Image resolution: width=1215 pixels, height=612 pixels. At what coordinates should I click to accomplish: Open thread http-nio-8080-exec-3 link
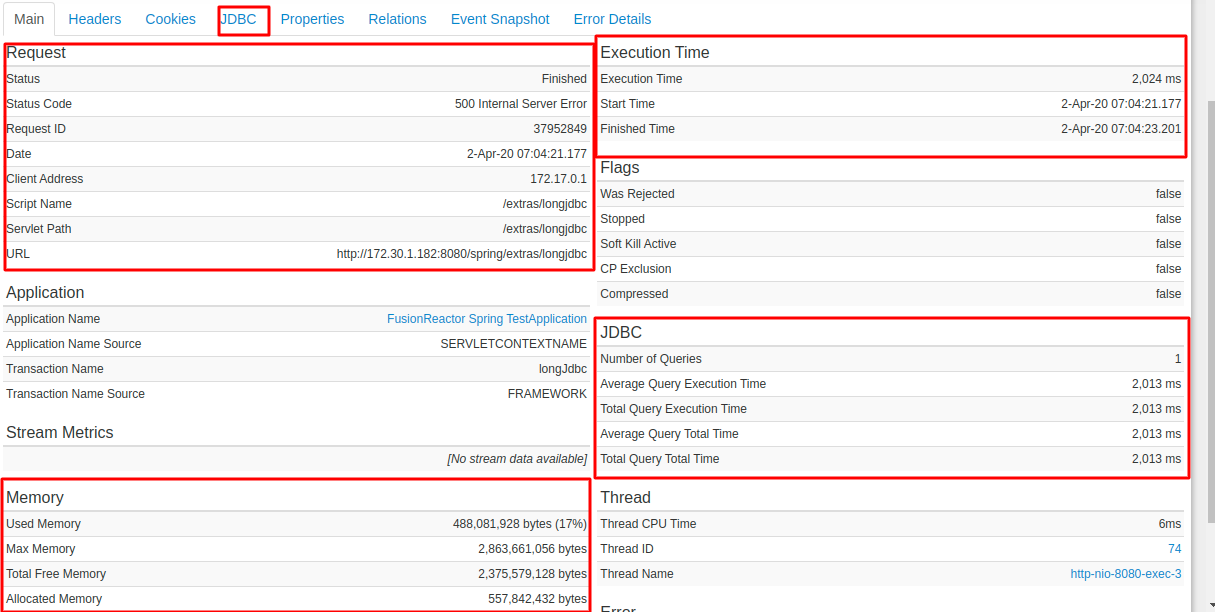point(1125,574)
